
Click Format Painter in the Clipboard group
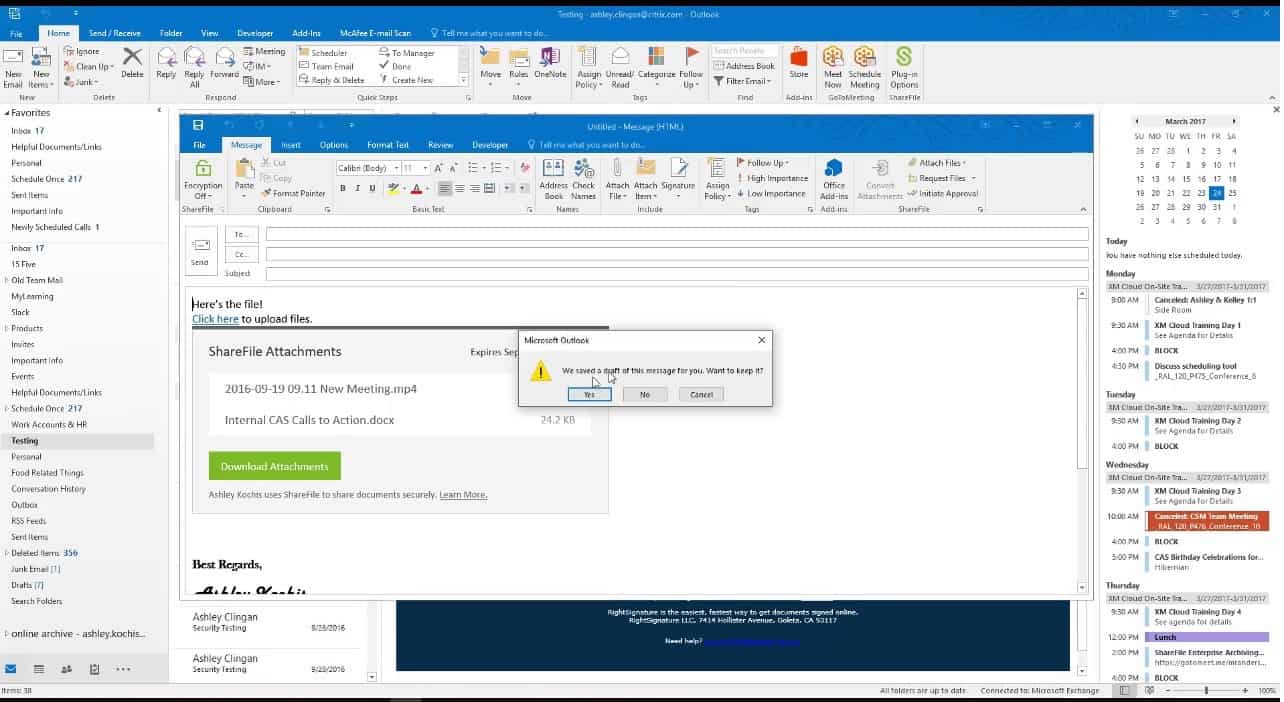pos(293,193)
